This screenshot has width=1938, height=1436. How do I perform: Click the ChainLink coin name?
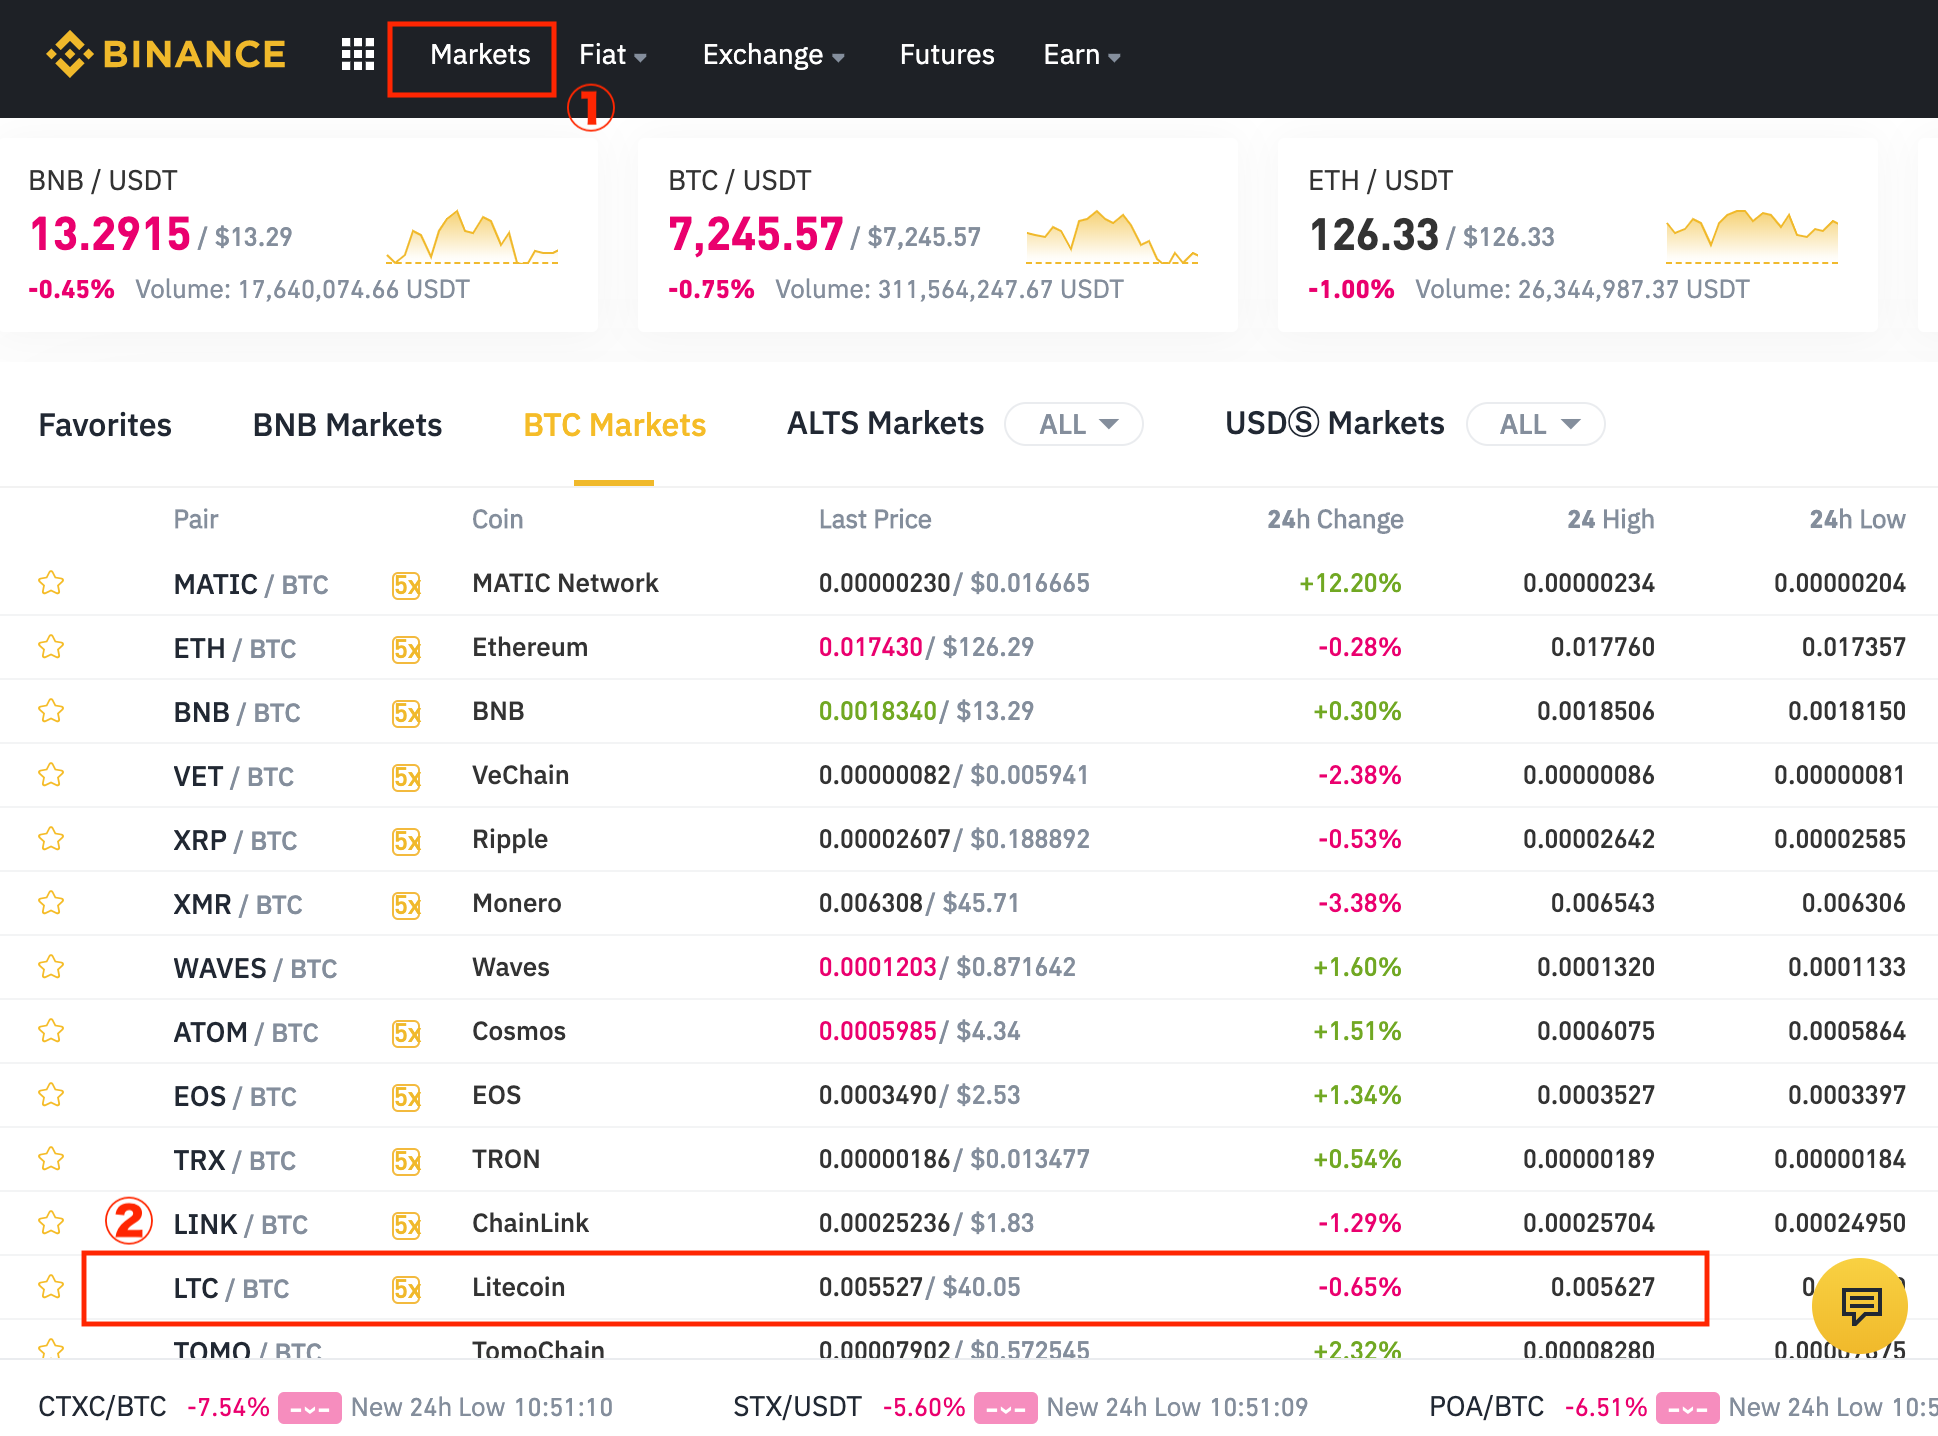(530, 1223)
